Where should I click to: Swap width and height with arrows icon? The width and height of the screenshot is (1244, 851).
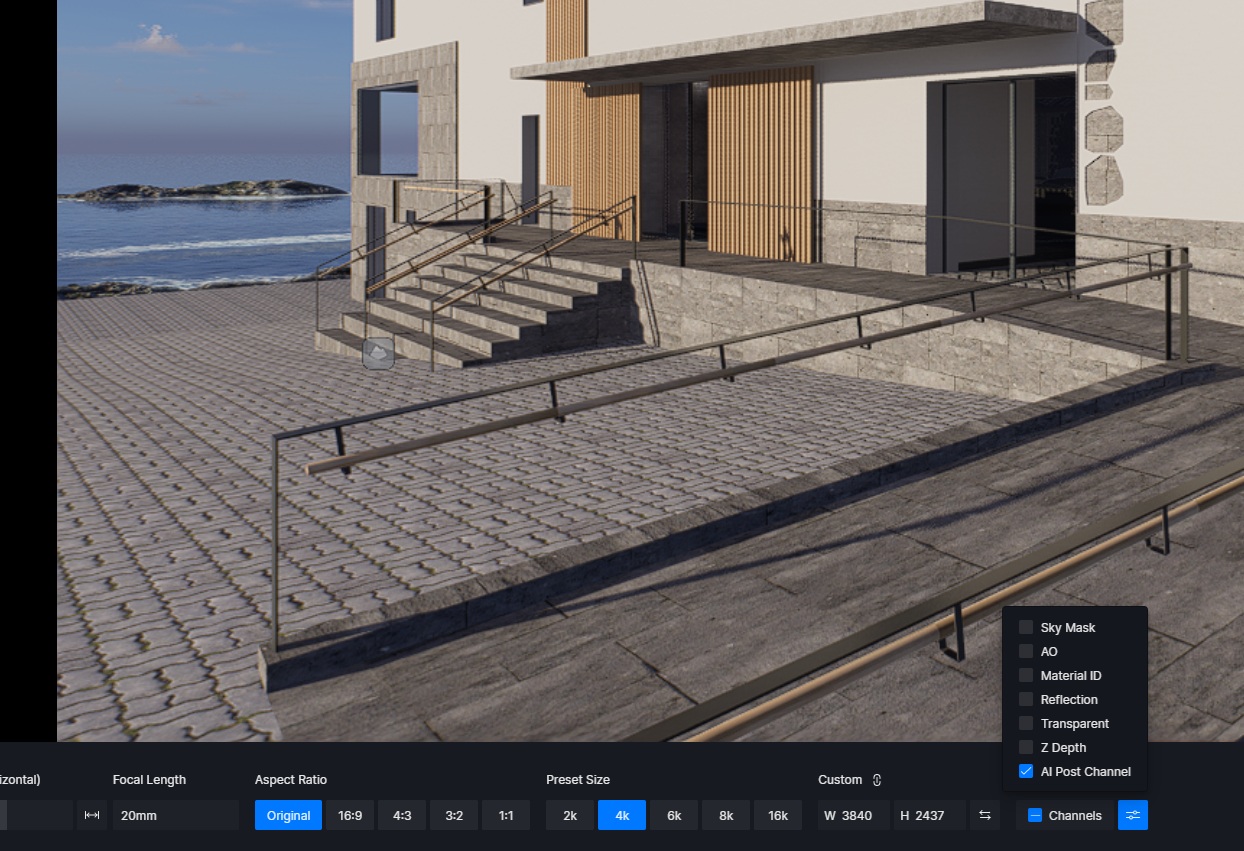[985, 815]
